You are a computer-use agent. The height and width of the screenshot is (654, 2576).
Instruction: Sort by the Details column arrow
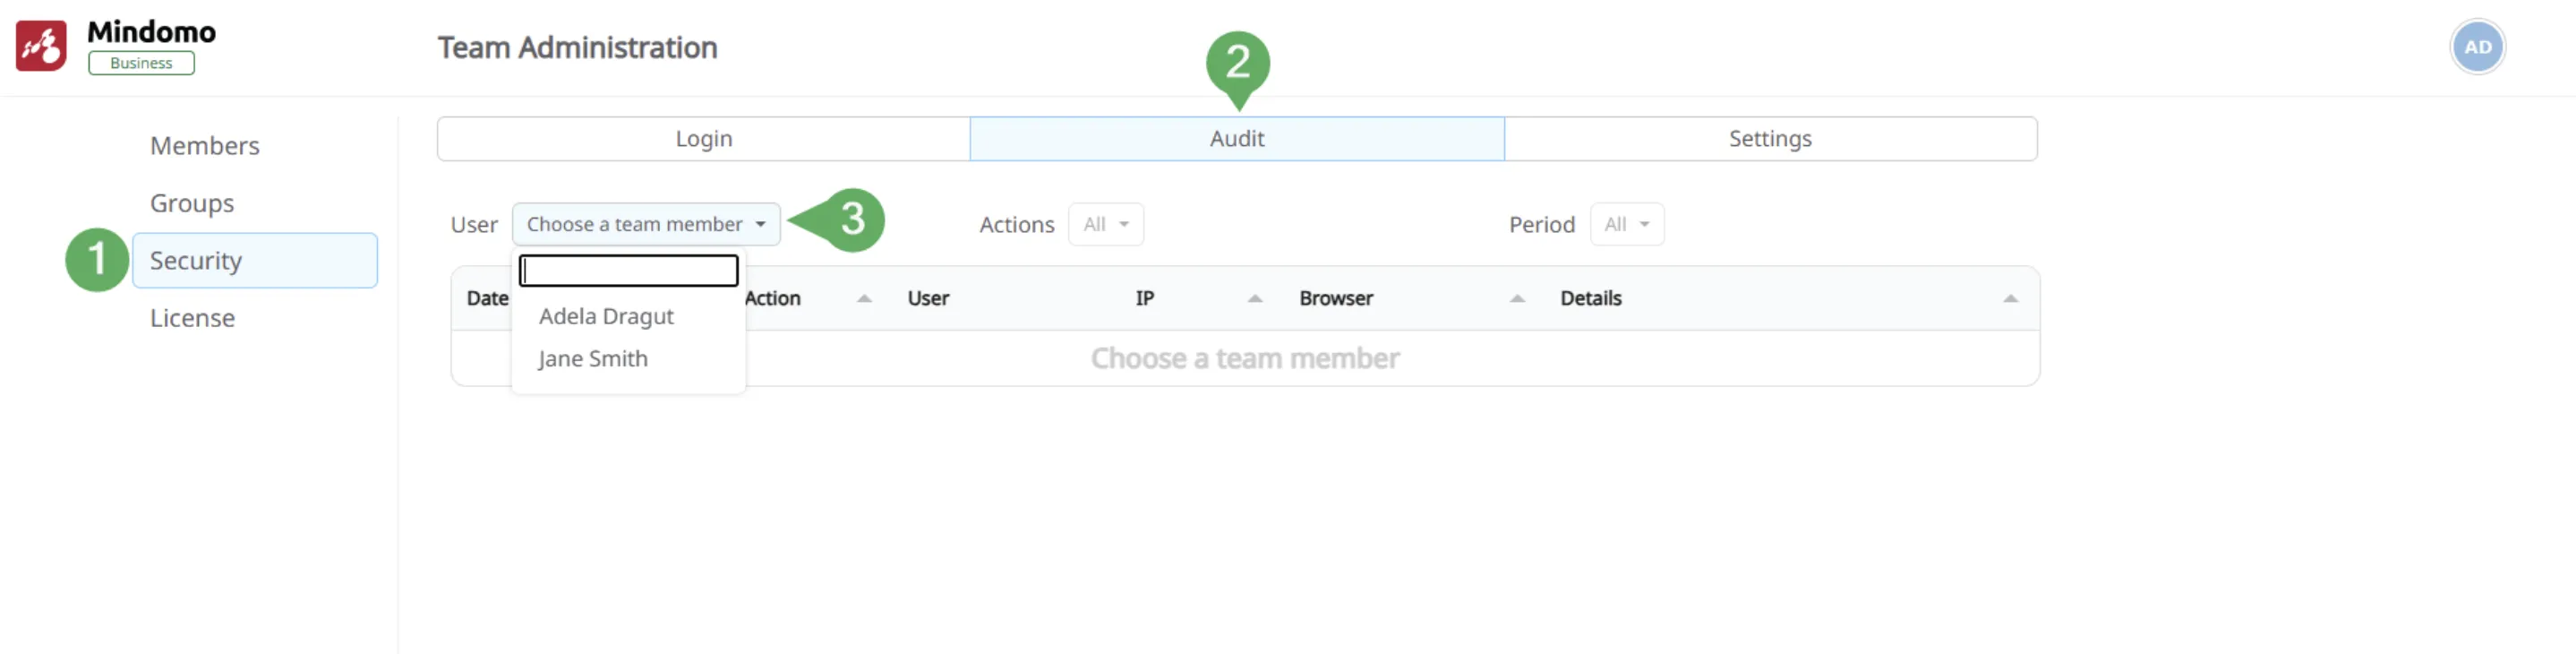2009,299
